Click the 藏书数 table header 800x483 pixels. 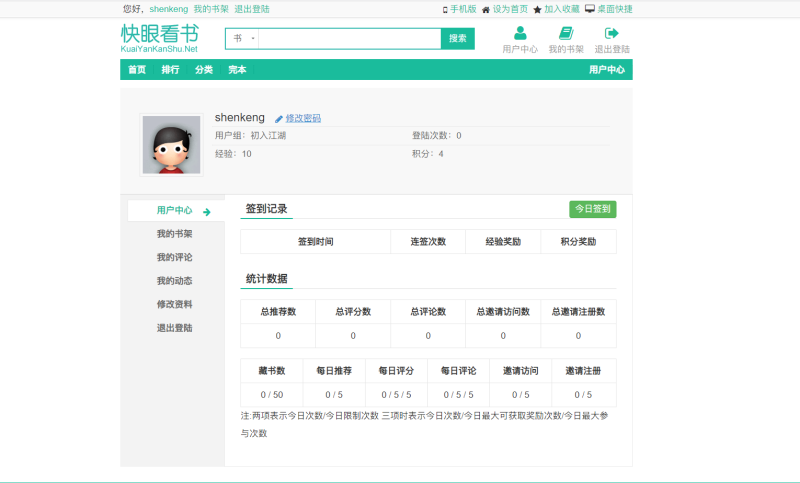click(x=271, y=371)
